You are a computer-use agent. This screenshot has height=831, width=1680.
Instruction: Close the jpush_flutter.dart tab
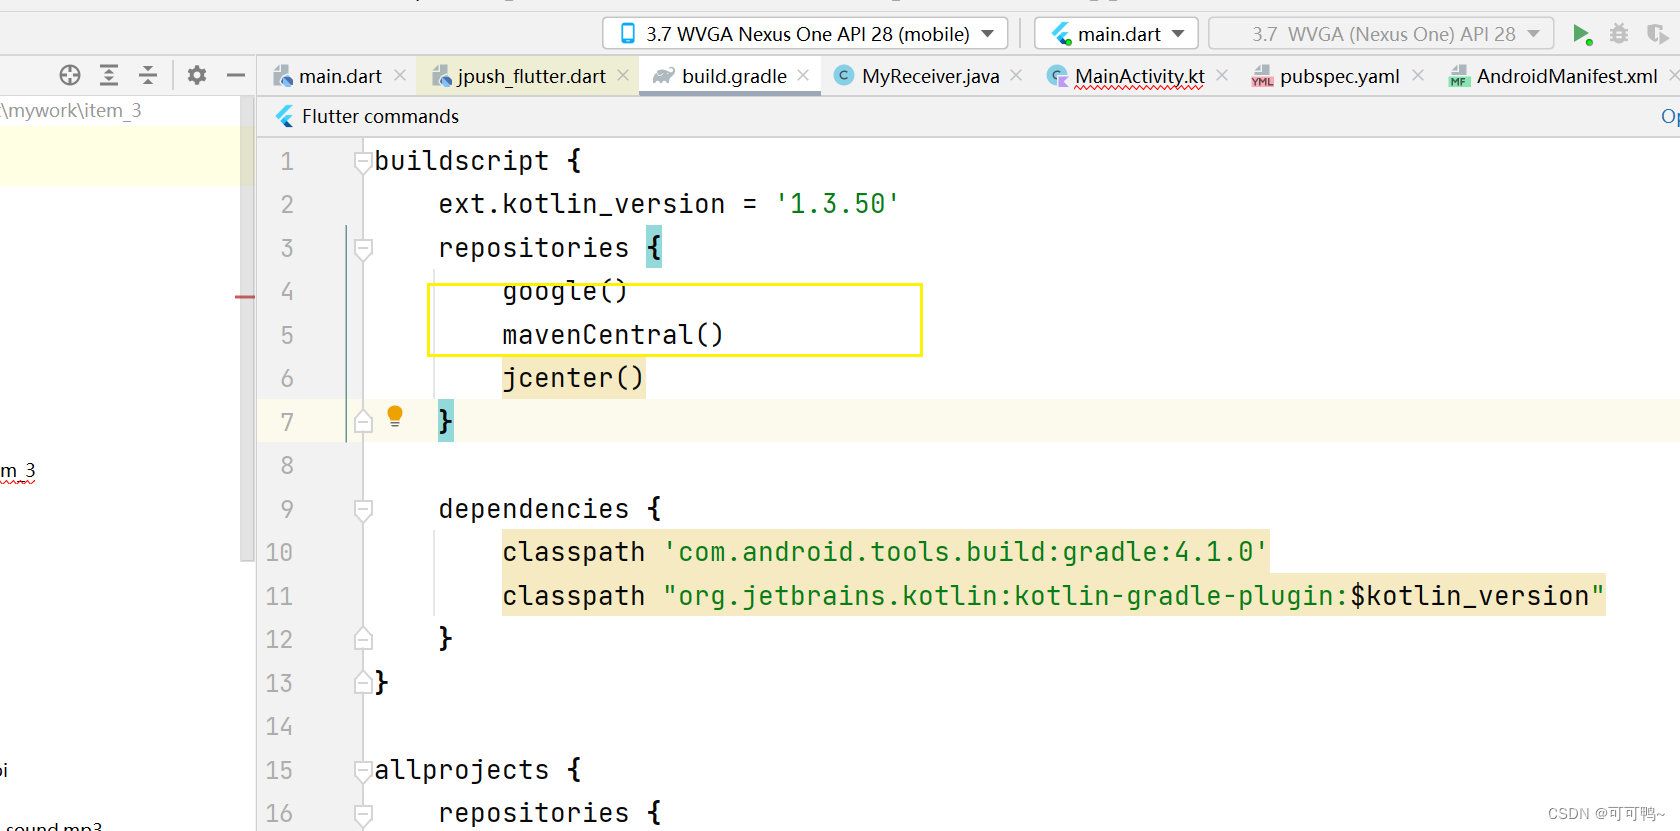click(623, 76)
